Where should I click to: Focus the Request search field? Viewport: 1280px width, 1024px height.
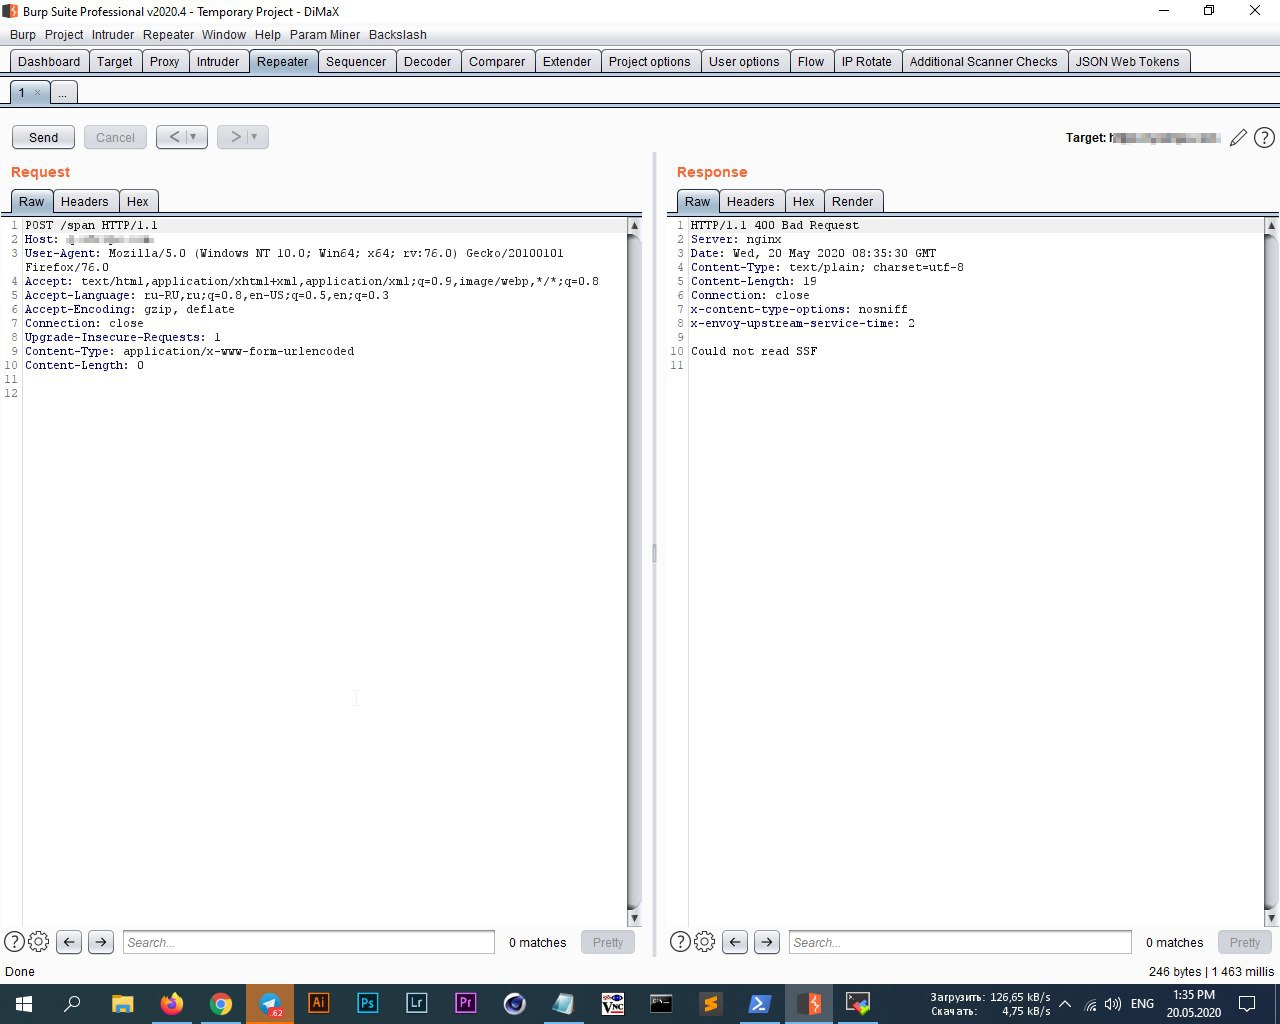(x=309, y=942)
